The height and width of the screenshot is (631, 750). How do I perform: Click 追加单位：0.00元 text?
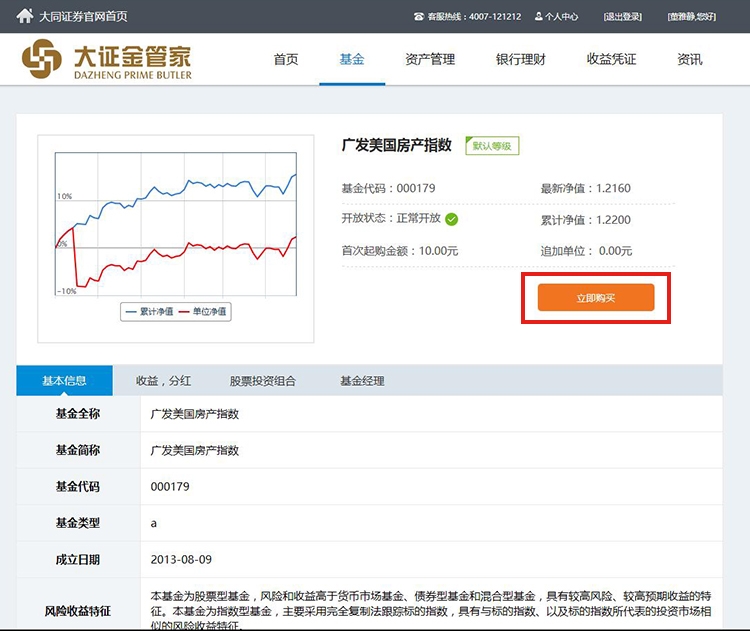click(x=586, y=251)
